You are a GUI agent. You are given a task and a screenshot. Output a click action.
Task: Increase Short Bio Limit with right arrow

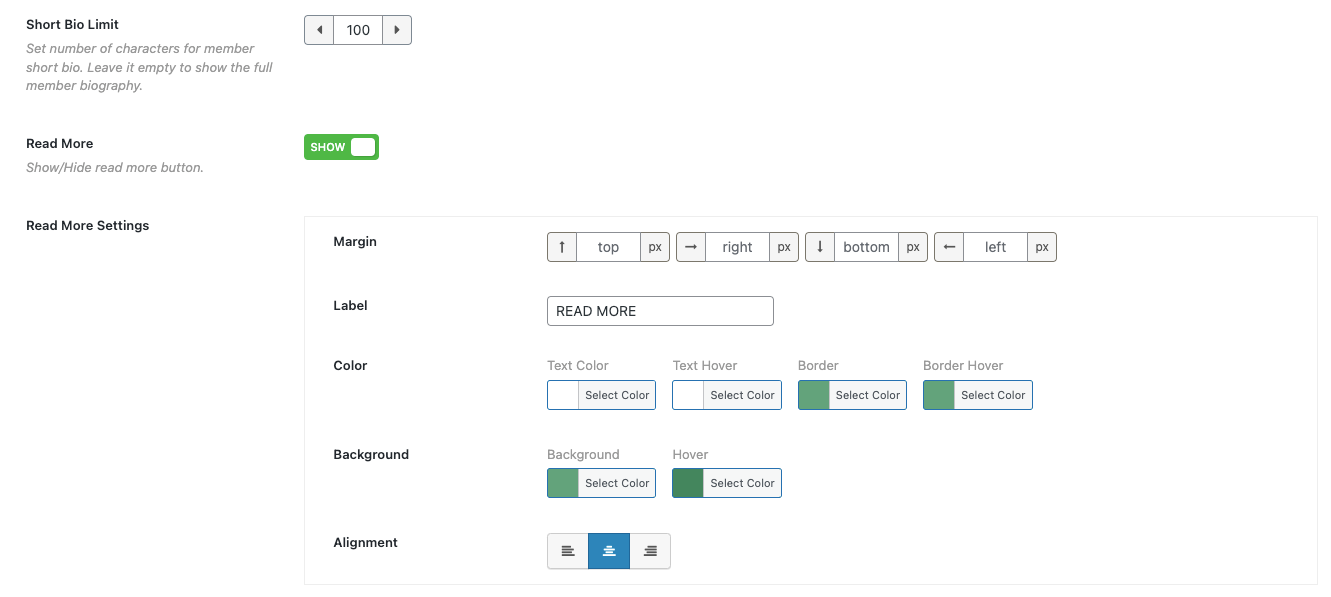click(x=397, y=30)
